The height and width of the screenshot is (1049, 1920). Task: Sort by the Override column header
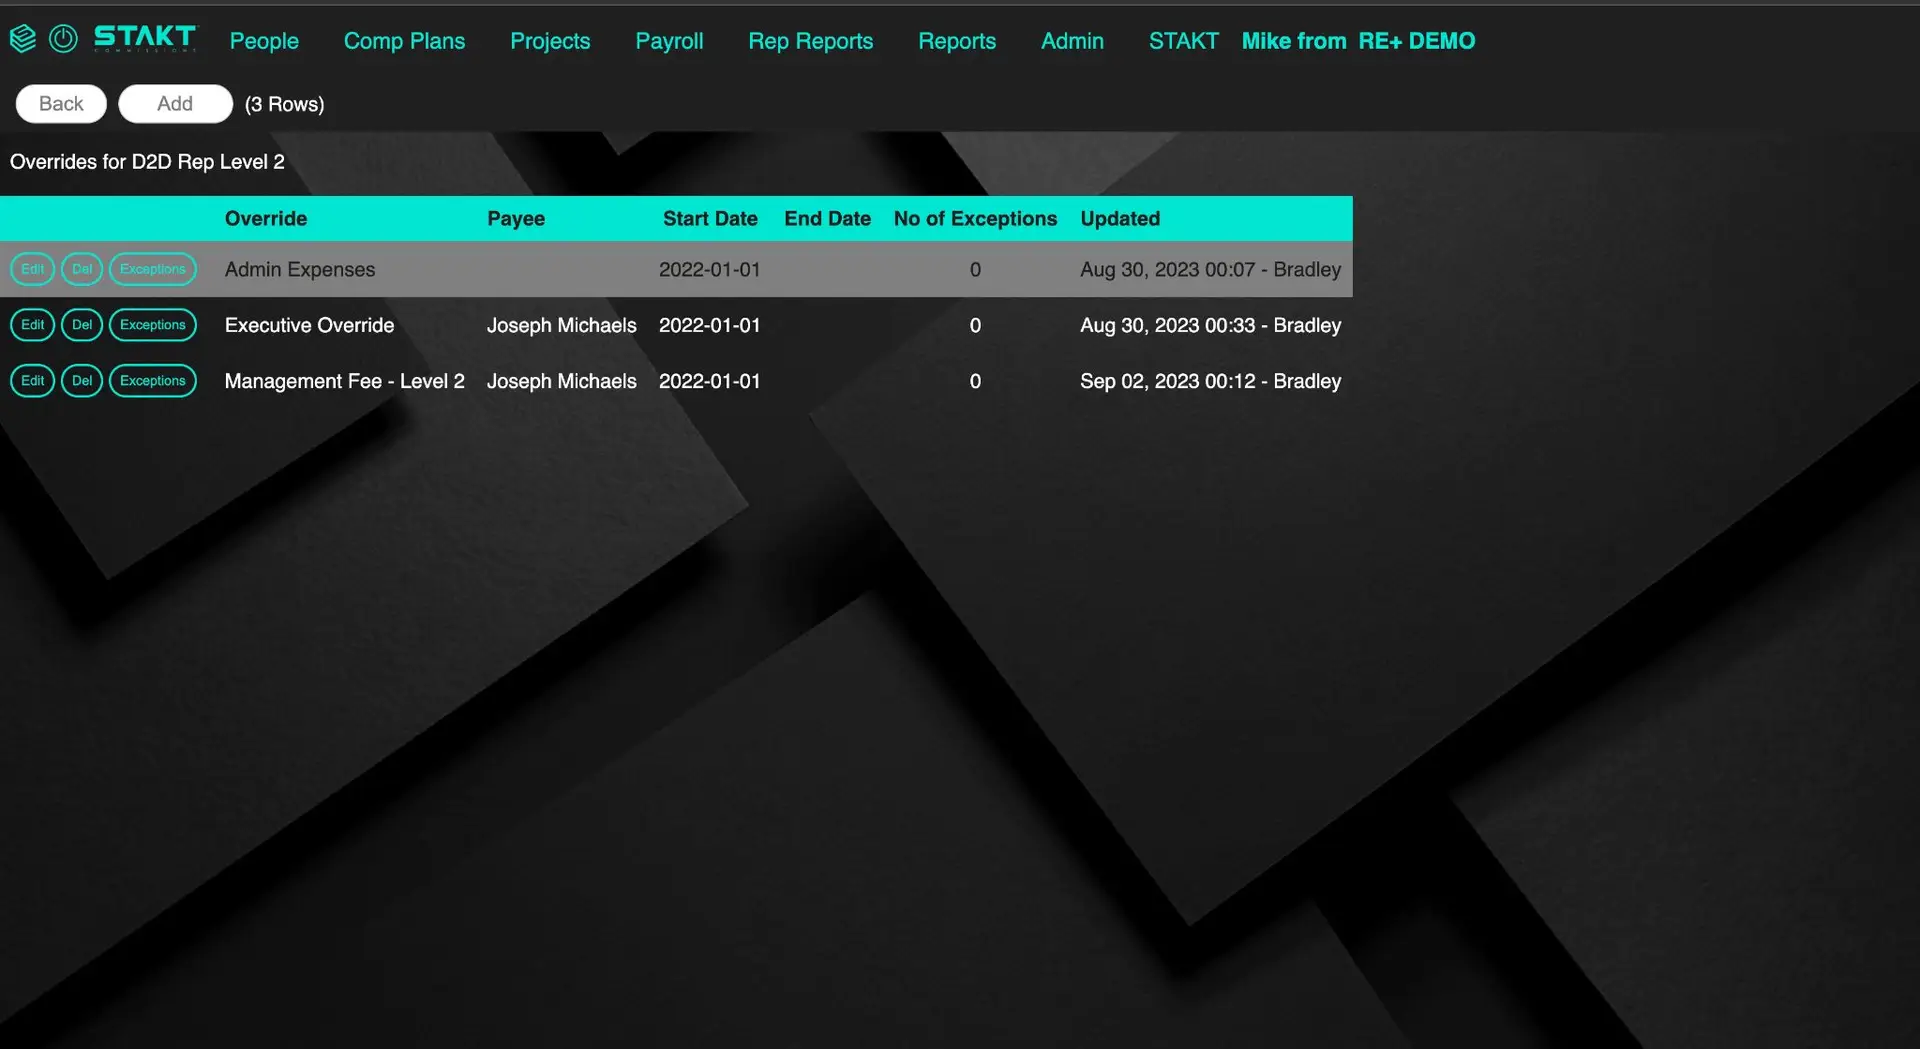tap(266, 219)
